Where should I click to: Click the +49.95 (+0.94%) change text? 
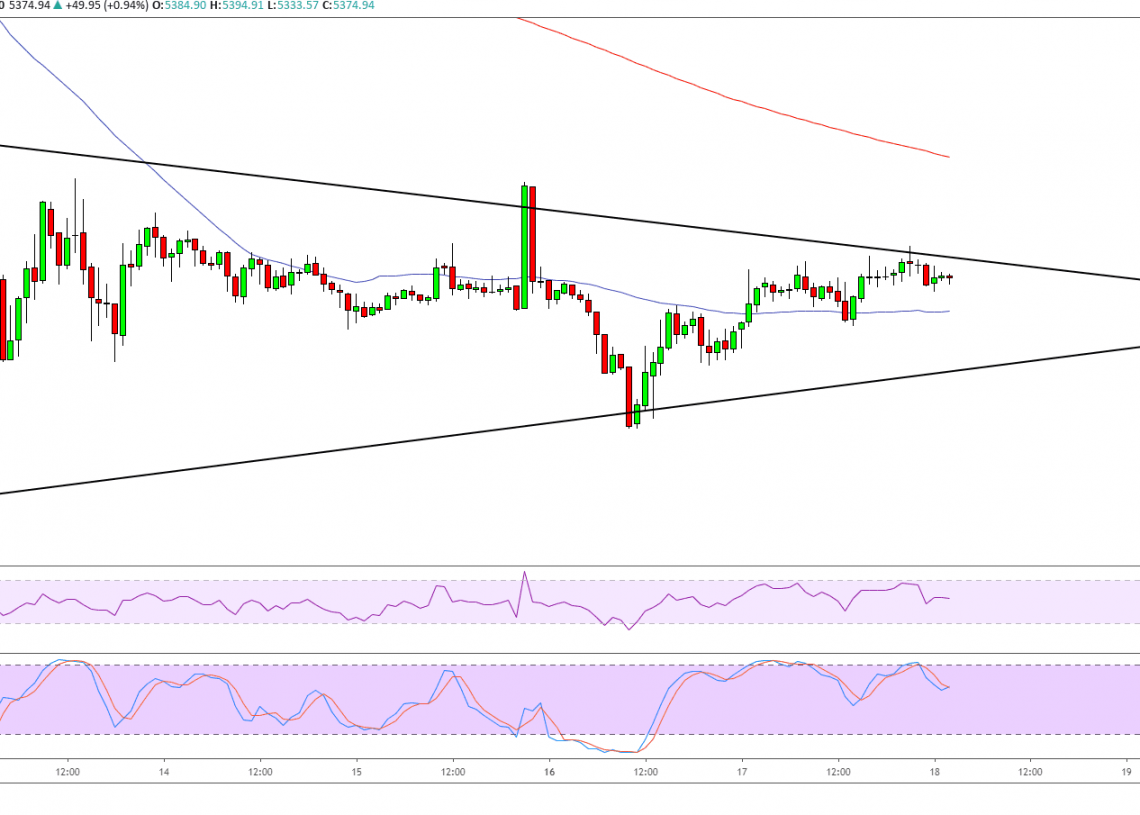tap(94, 6)
